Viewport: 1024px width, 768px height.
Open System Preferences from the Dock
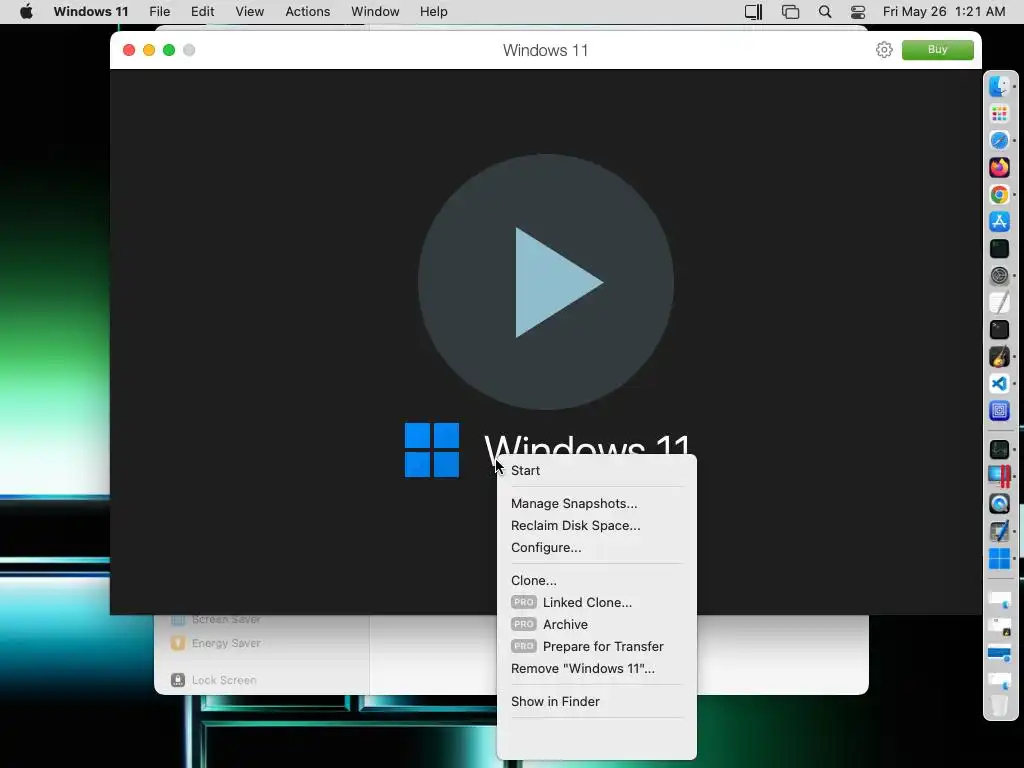tap(999, 276)
